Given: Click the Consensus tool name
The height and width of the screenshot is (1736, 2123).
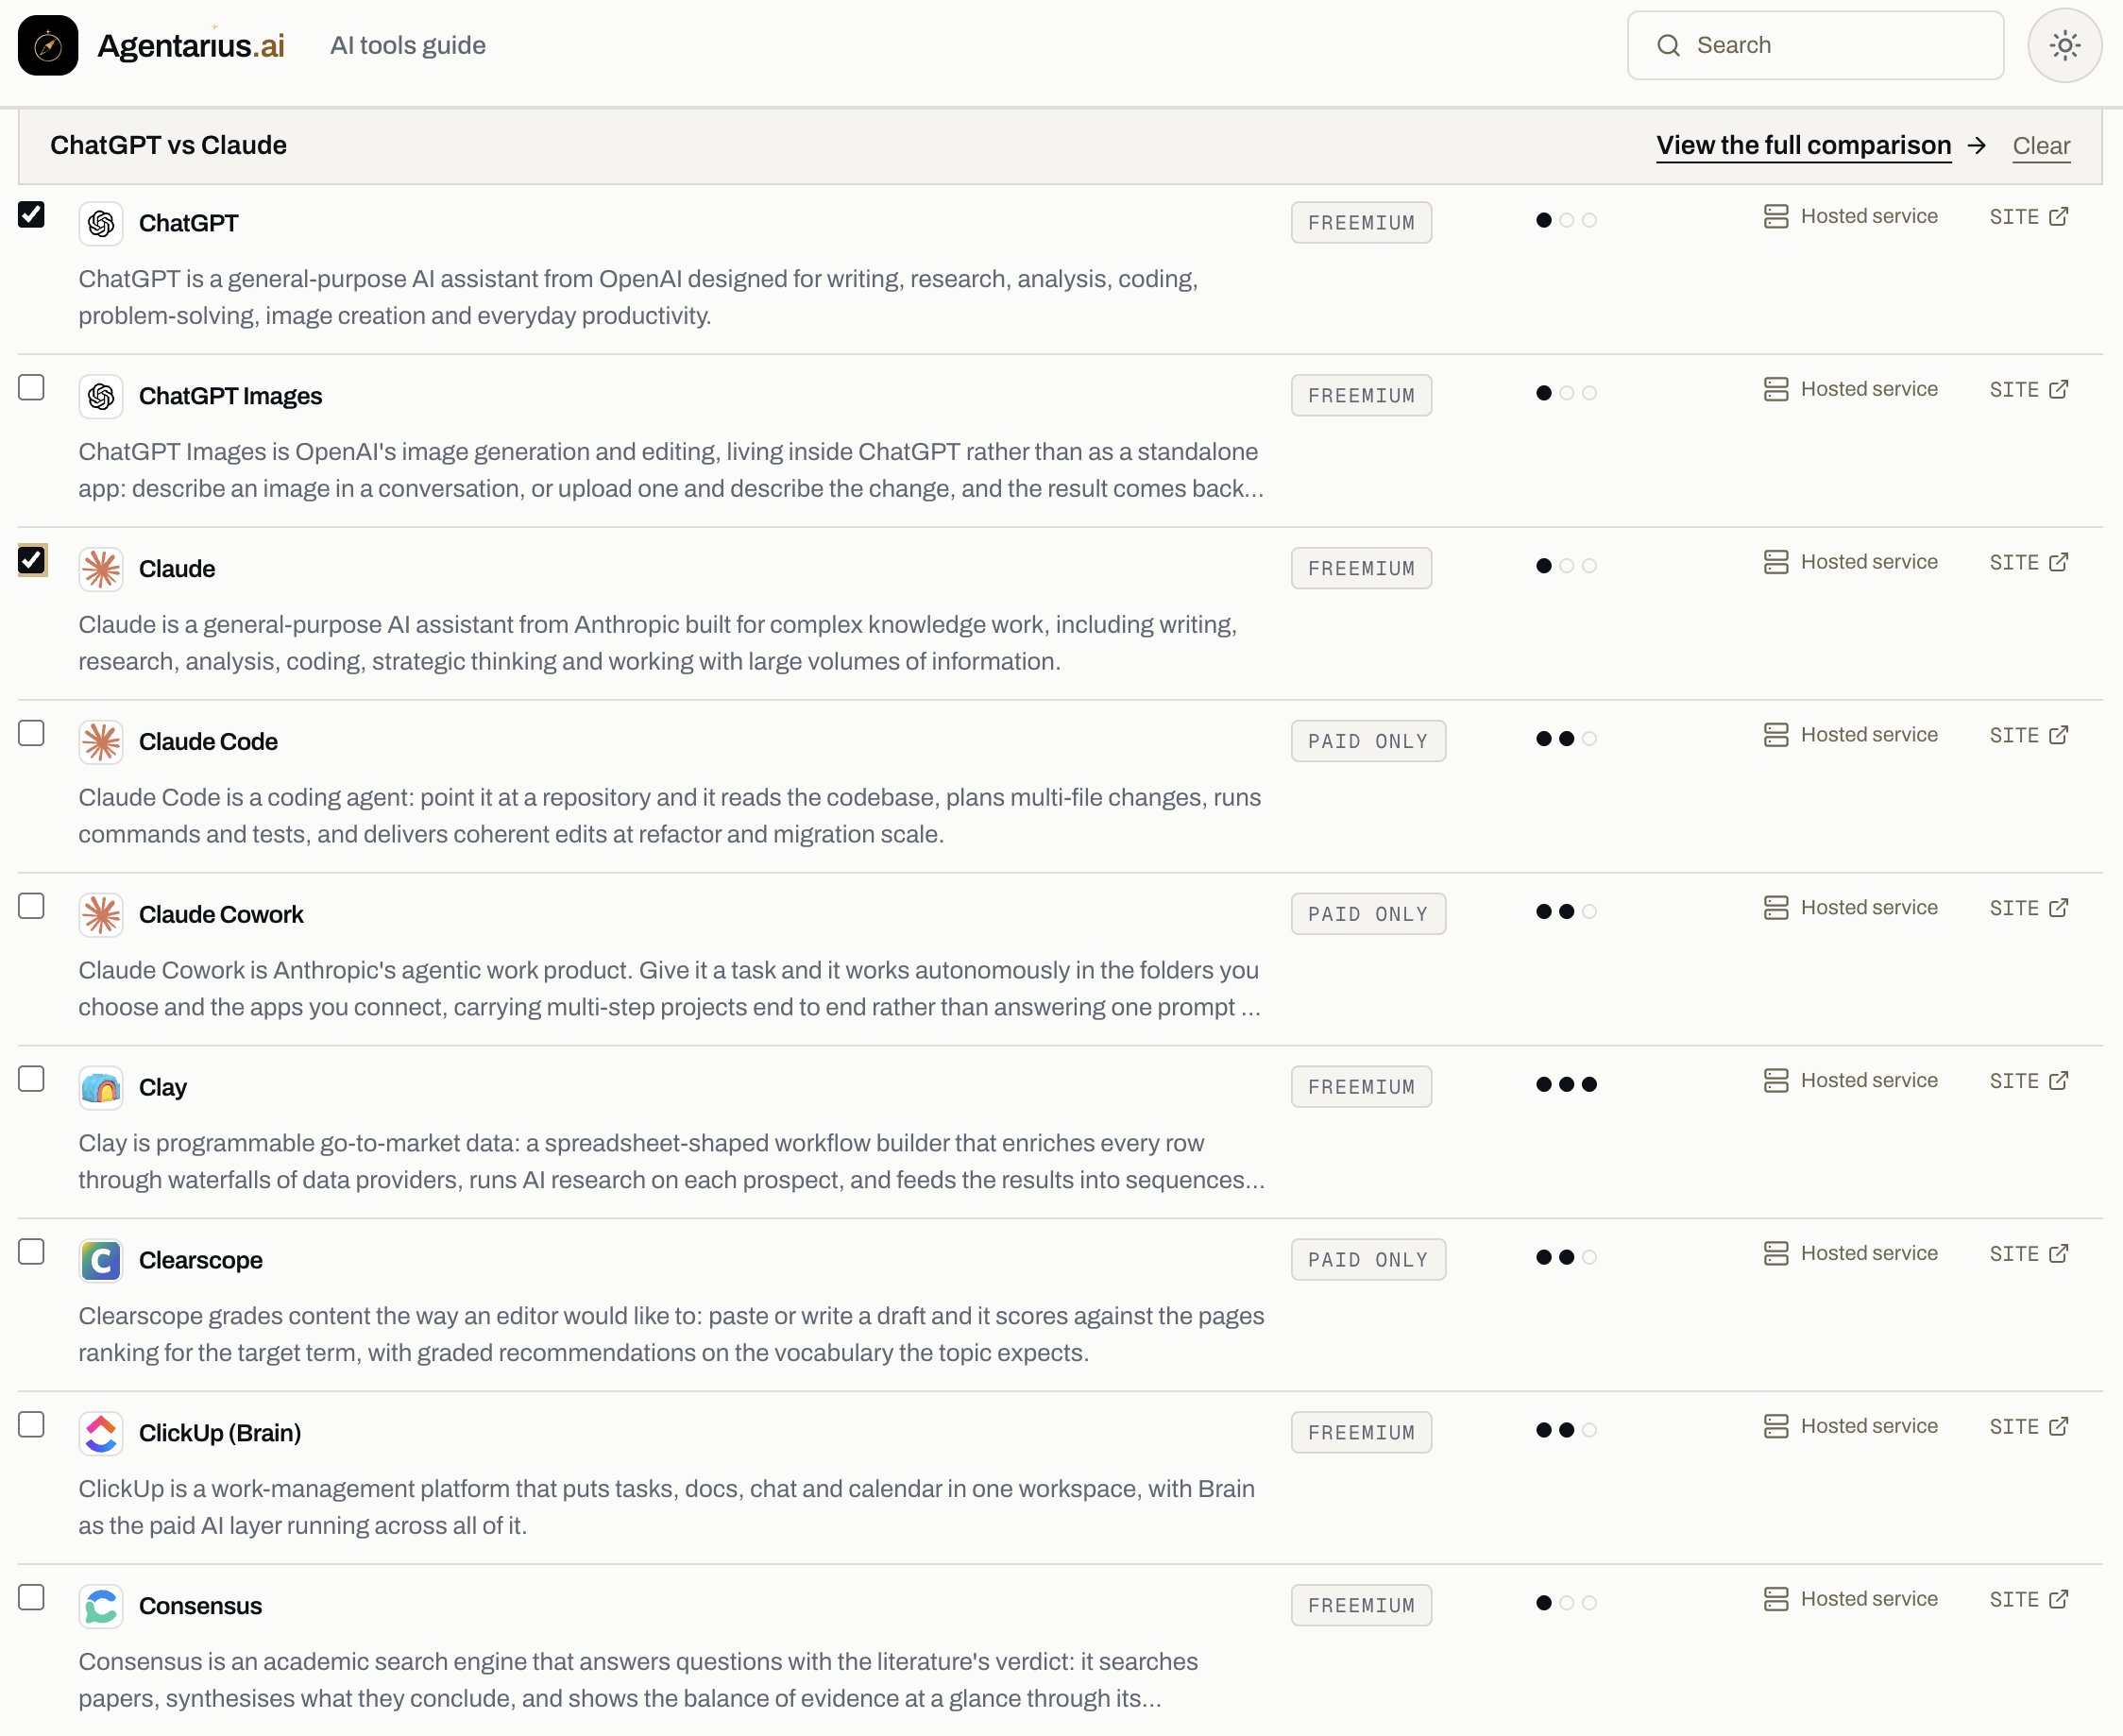Looking at the screenshot, I should [x=200, y=1607].
